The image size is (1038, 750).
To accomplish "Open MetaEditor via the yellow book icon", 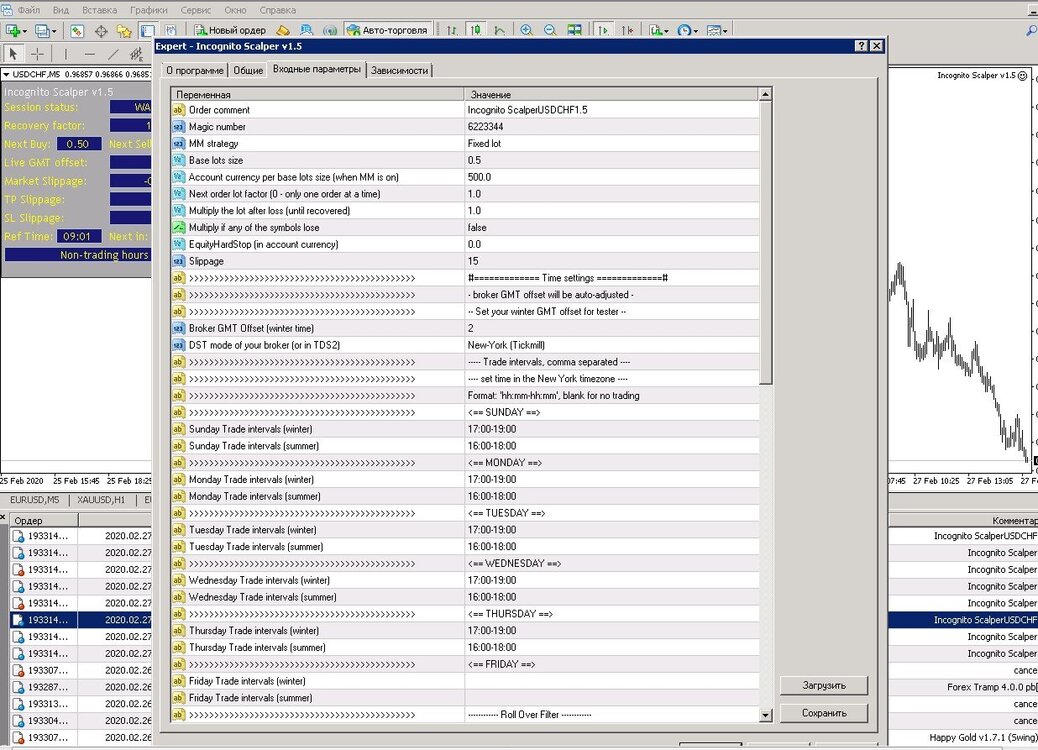I will coord(283,30).
